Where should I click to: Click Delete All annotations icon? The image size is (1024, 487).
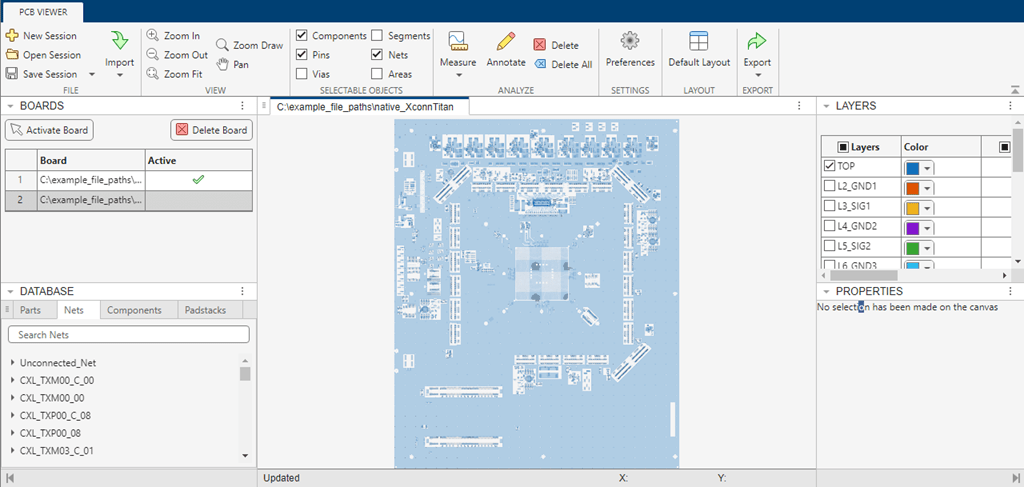(540, 64)
